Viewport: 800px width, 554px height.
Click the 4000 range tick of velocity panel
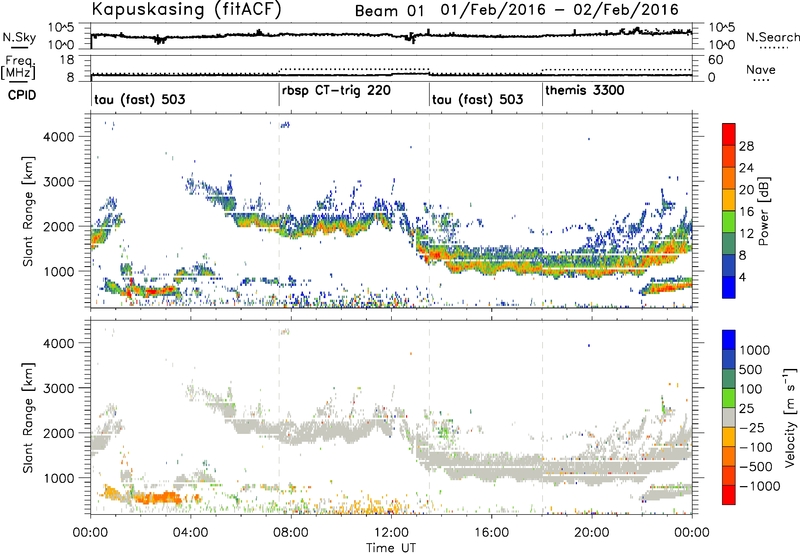pos(59,343)
